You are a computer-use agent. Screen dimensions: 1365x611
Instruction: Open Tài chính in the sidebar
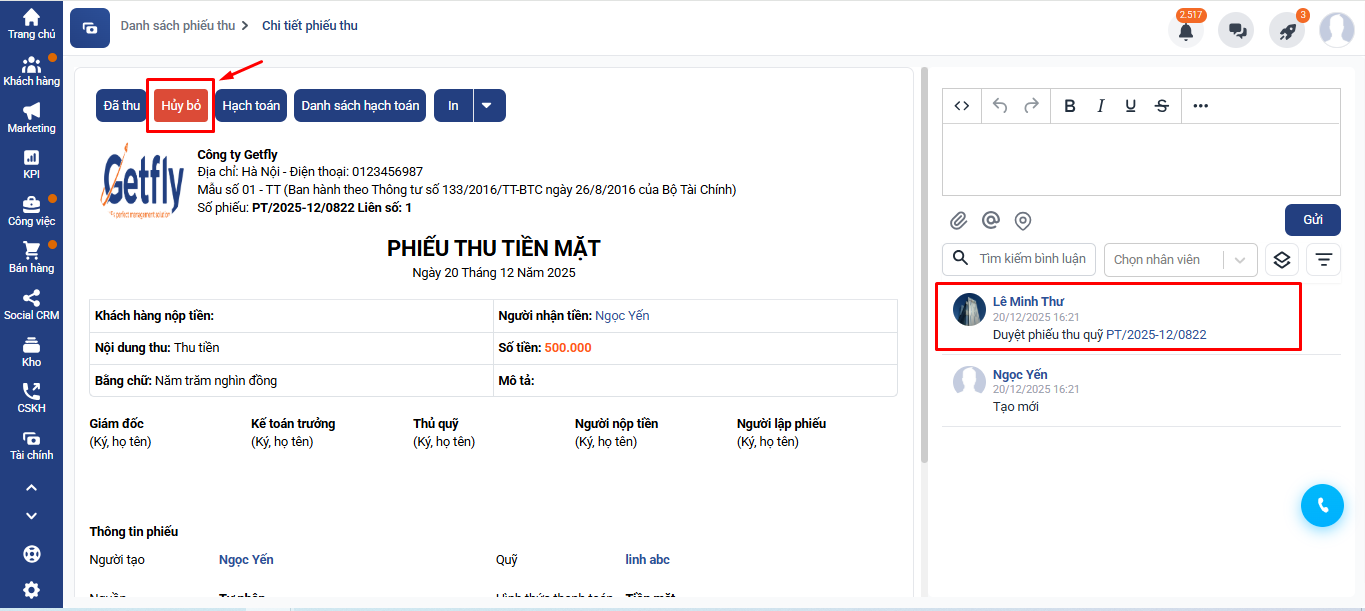pyautogui.click(x=31, y=445)
